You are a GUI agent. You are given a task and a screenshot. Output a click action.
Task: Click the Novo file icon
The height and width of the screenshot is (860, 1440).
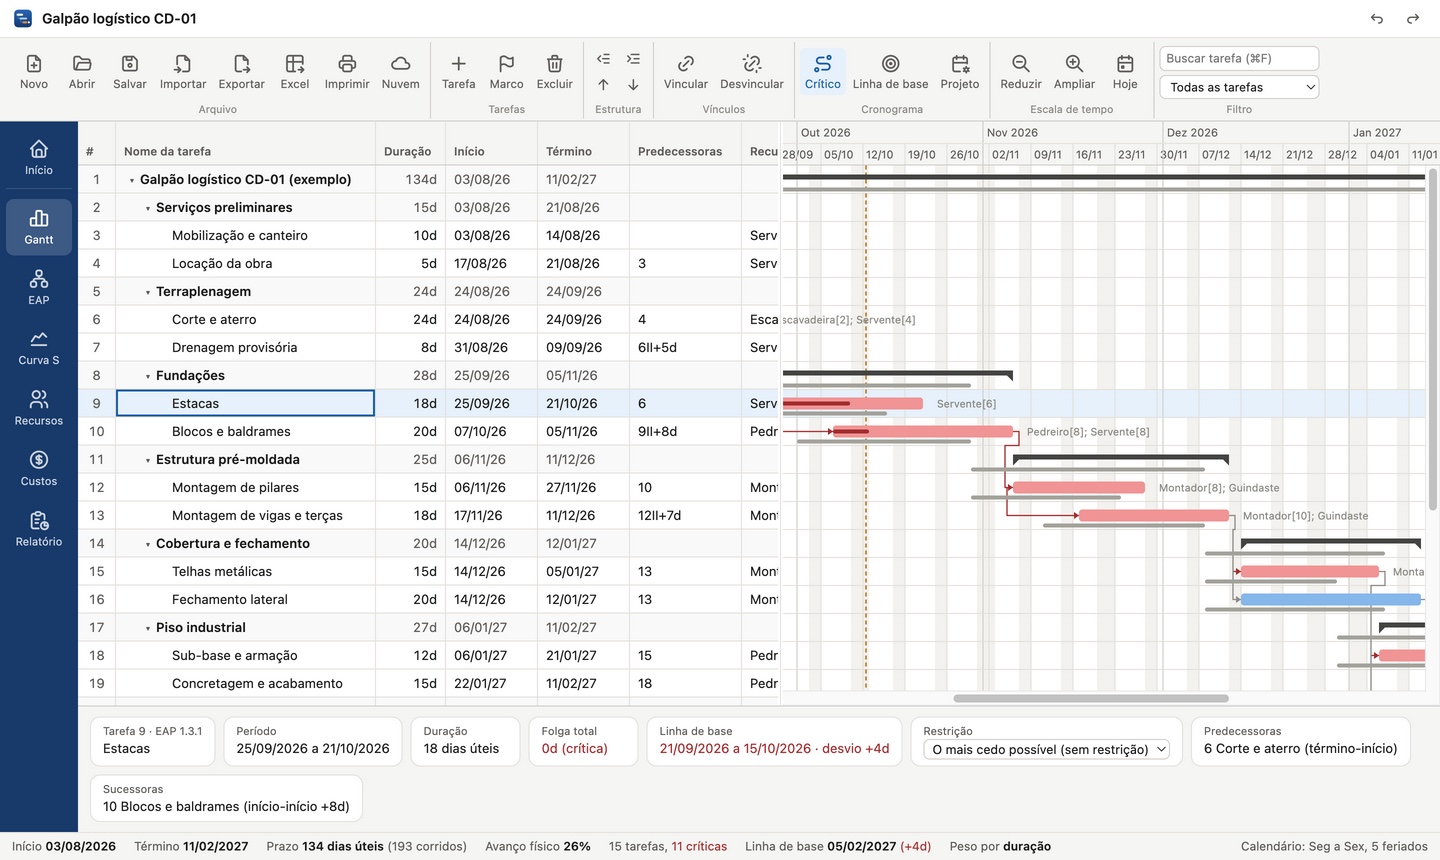(34, 72)
